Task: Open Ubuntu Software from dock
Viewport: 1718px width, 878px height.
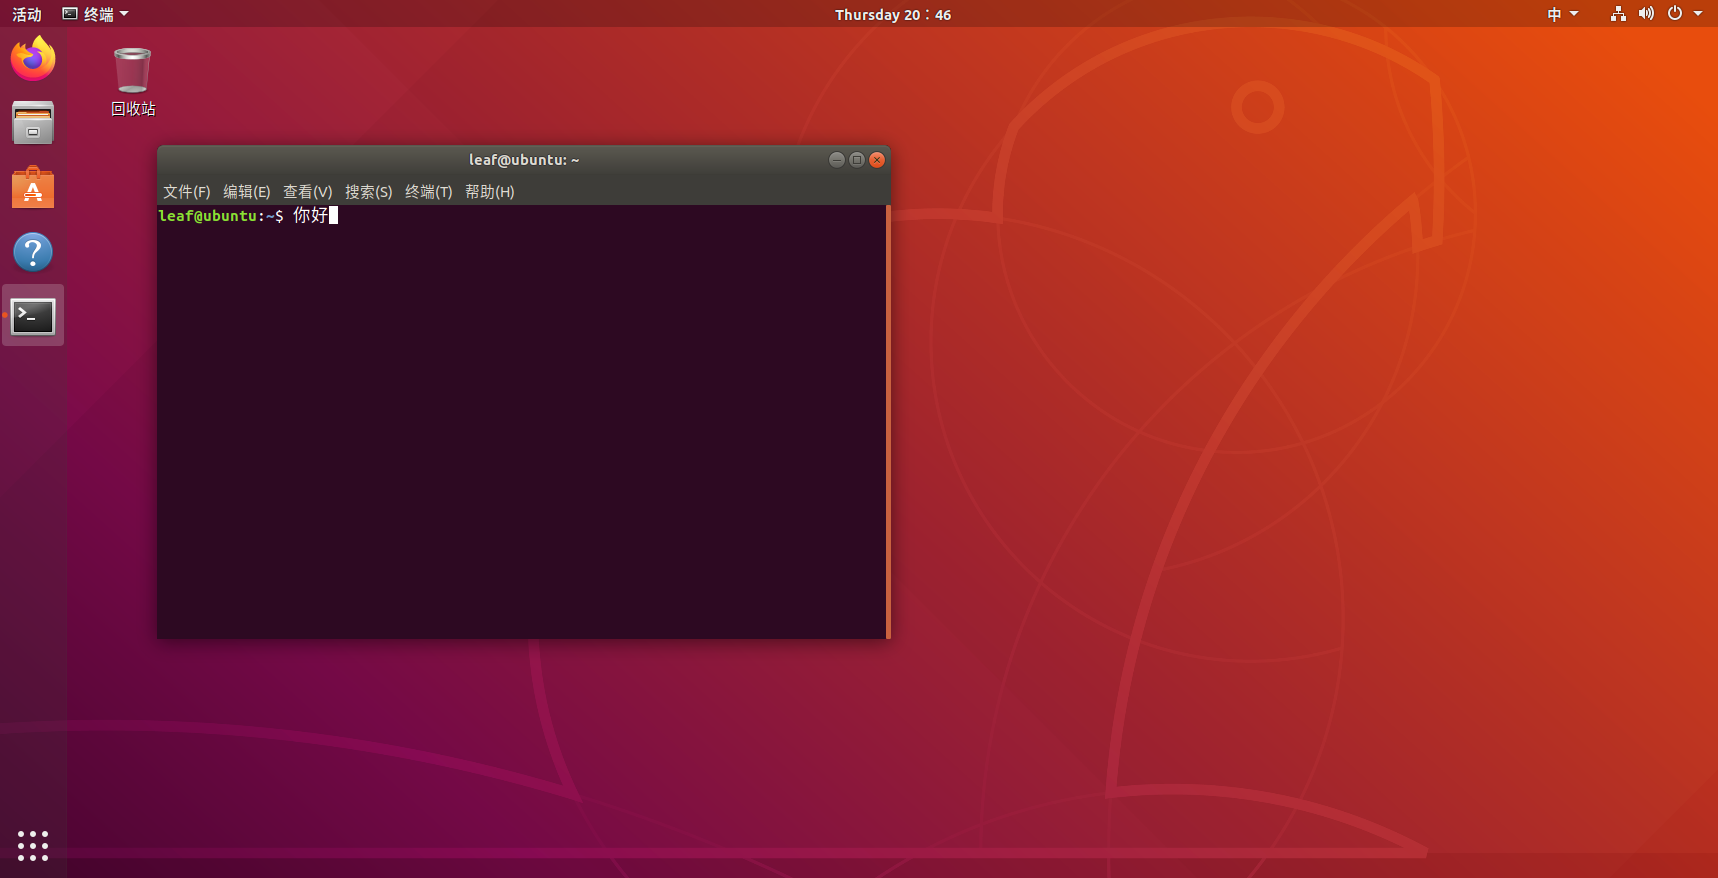Action: coord(33,187)
